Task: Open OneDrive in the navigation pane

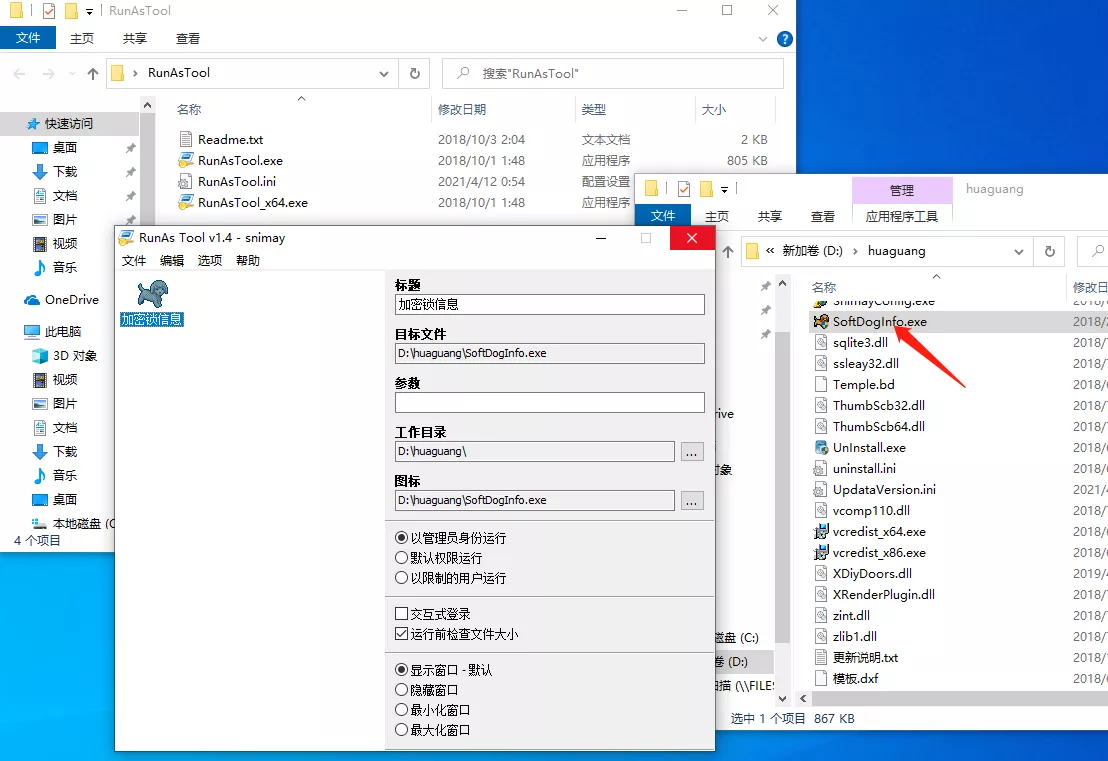Action: click(x=71, y=300)
